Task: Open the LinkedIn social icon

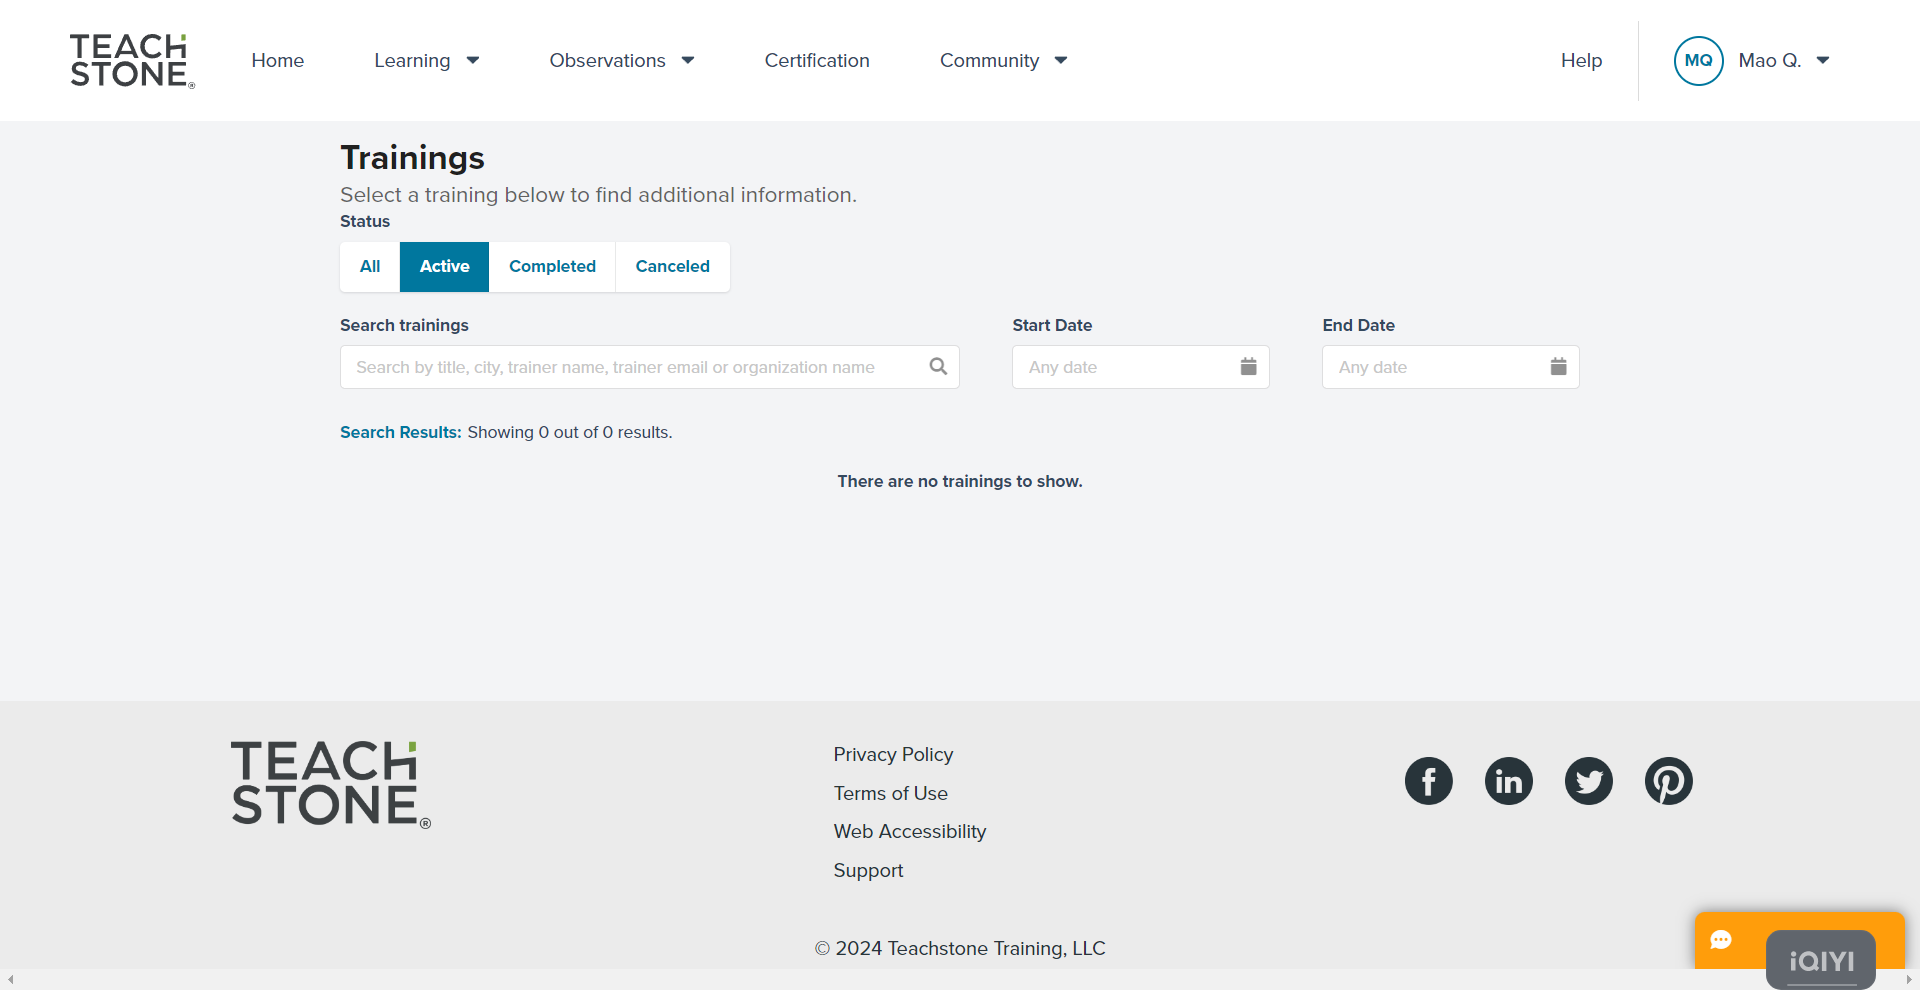Action: click(1508, 781)
